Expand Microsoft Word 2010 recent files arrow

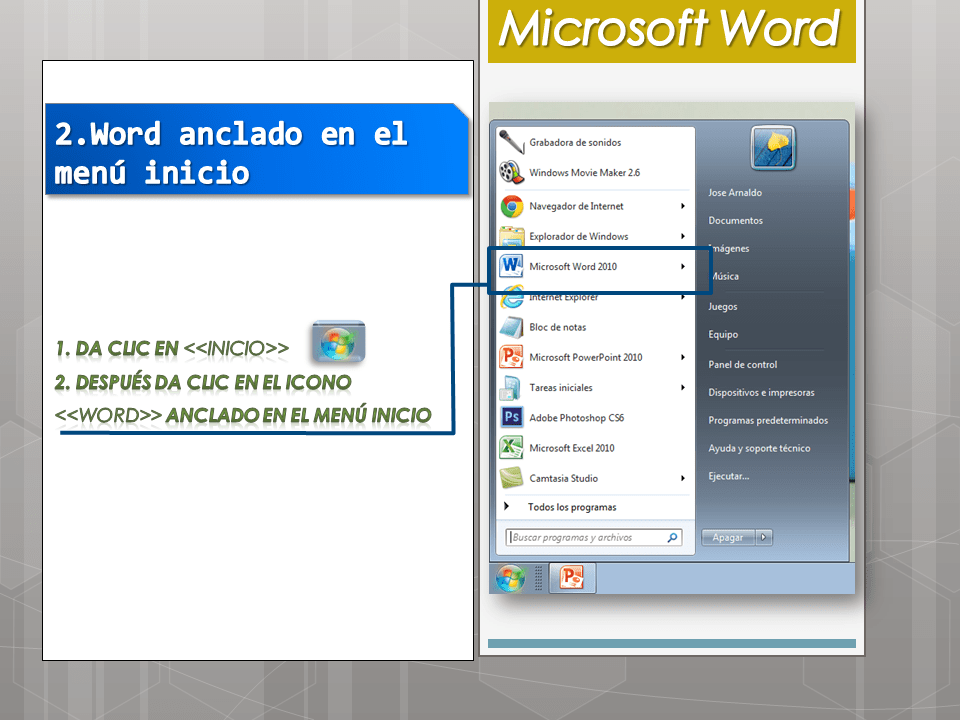click(x=683, y=266)
